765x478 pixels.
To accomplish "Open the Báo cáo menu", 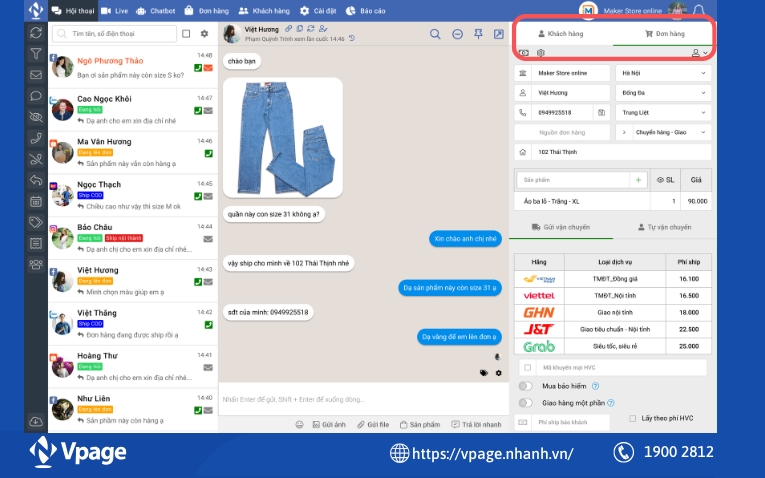I will click(x=366, y=11).
